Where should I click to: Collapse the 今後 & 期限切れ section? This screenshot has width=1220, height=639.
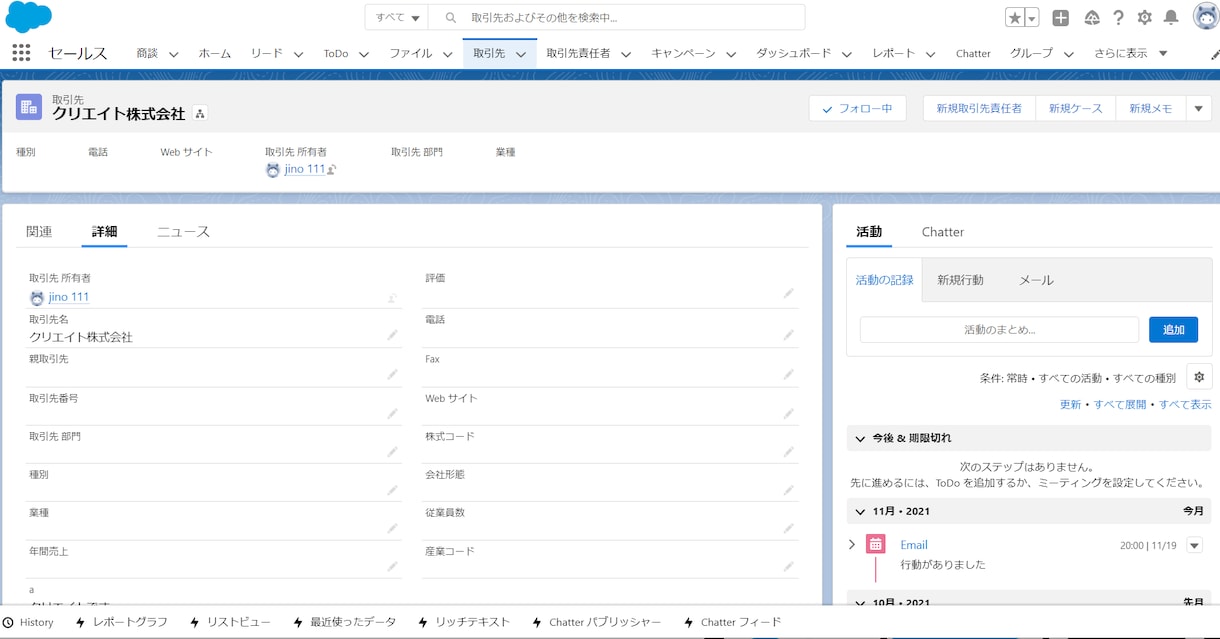(859, 438)
